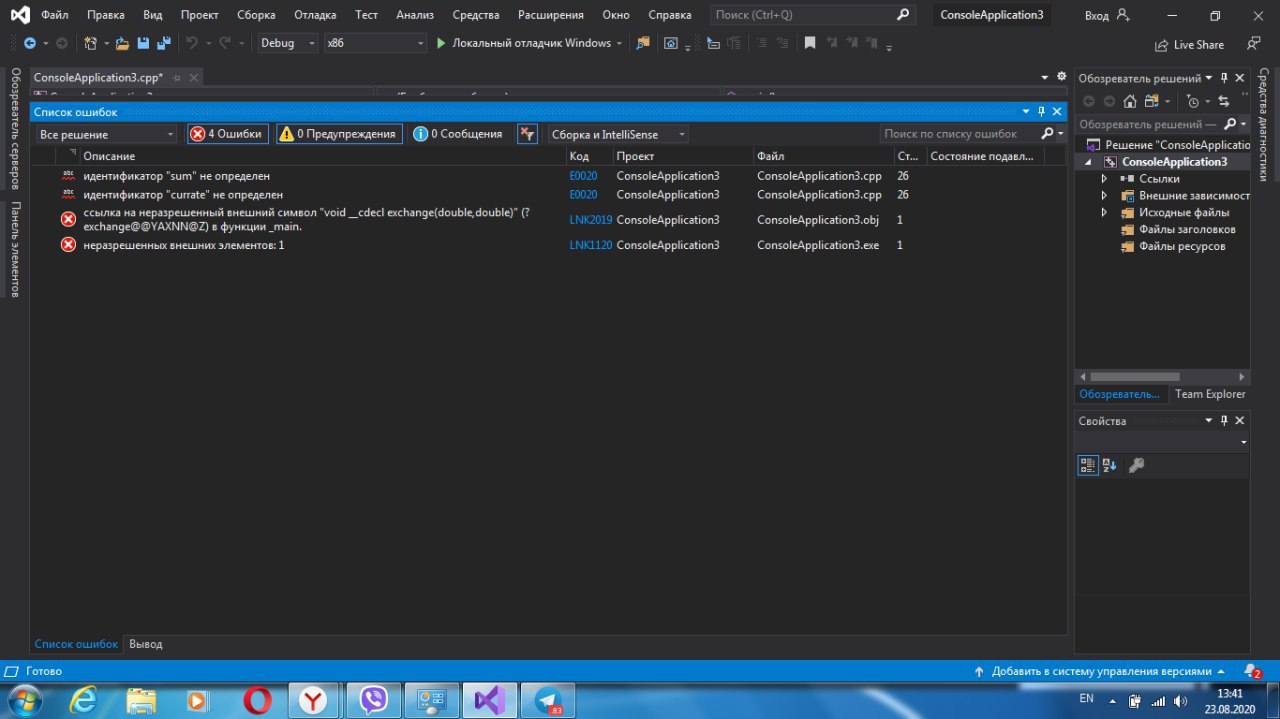This screenshot has width=1280, height=719.
Task: Open the Правка menu
Action: point(106,15)
